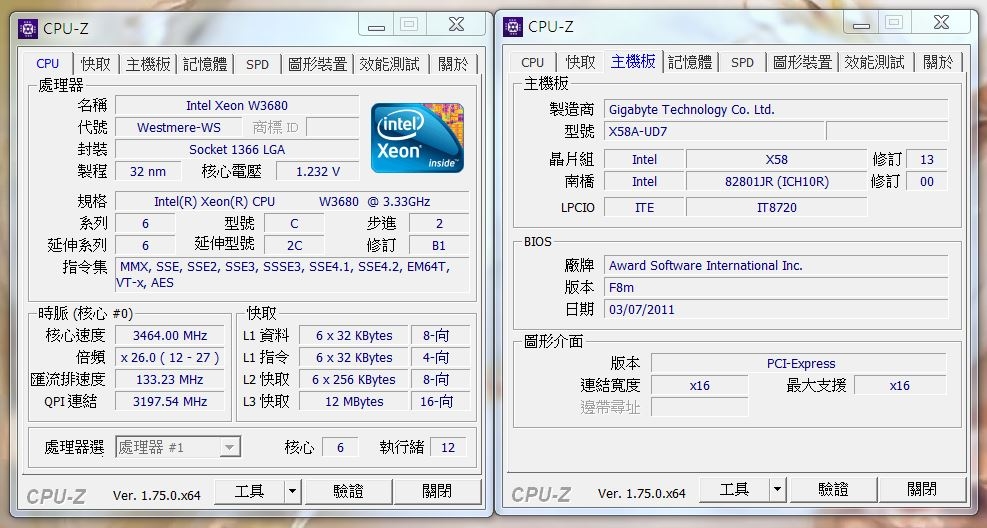This screenshot has height=528, width=987.
Task: Open 關於 tab in left CPU-Z window
Action: pos(453,64)
